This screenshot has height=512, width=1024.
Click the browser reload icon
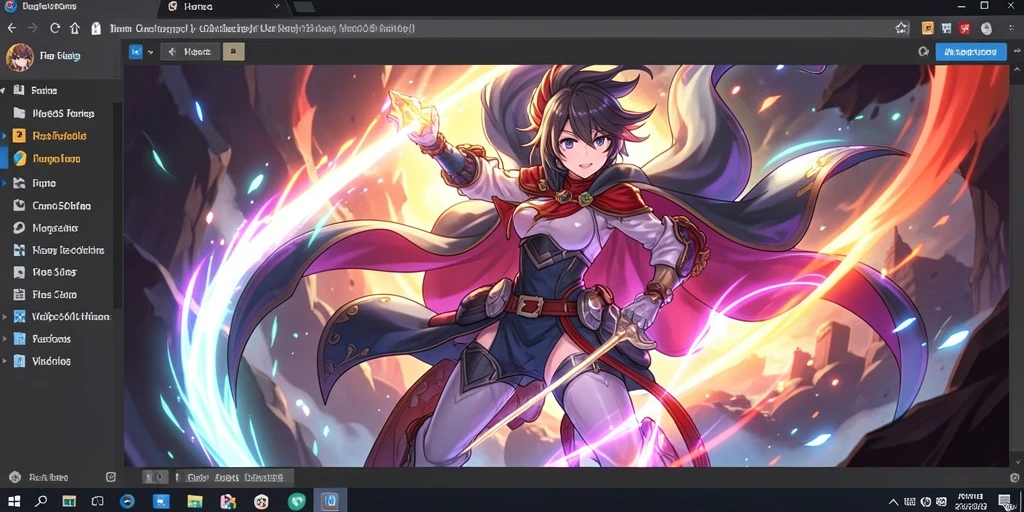55,28
